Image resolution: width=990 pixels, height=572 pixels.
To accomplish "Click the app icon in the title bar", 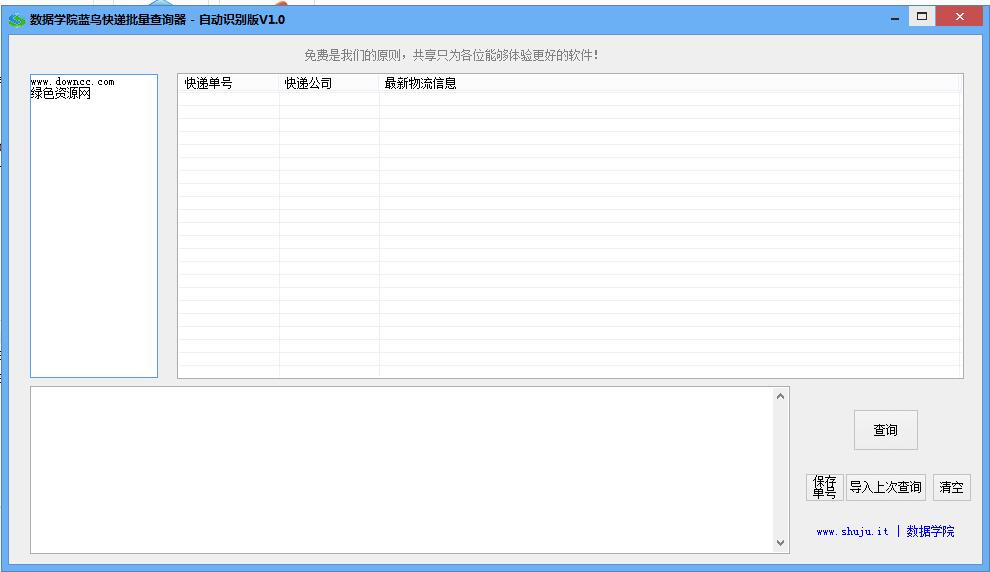I will [17, 20].
